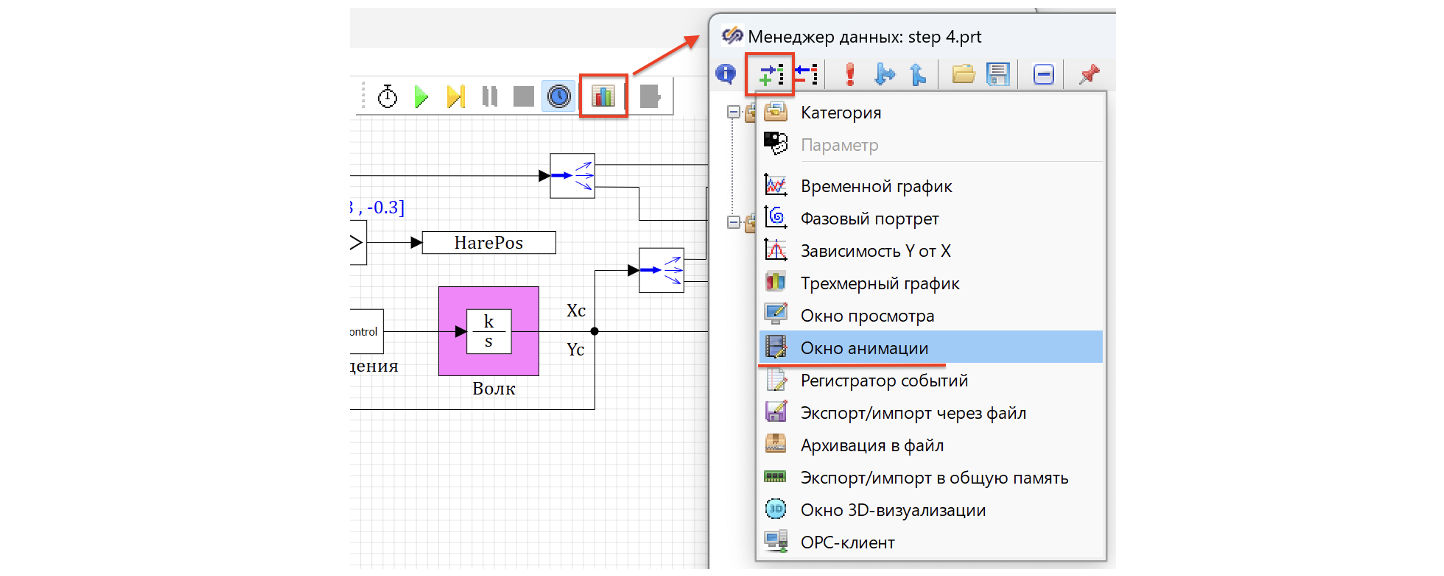
Task: Click the gray icon after the bar-chart button
Action: click(651, 96)
